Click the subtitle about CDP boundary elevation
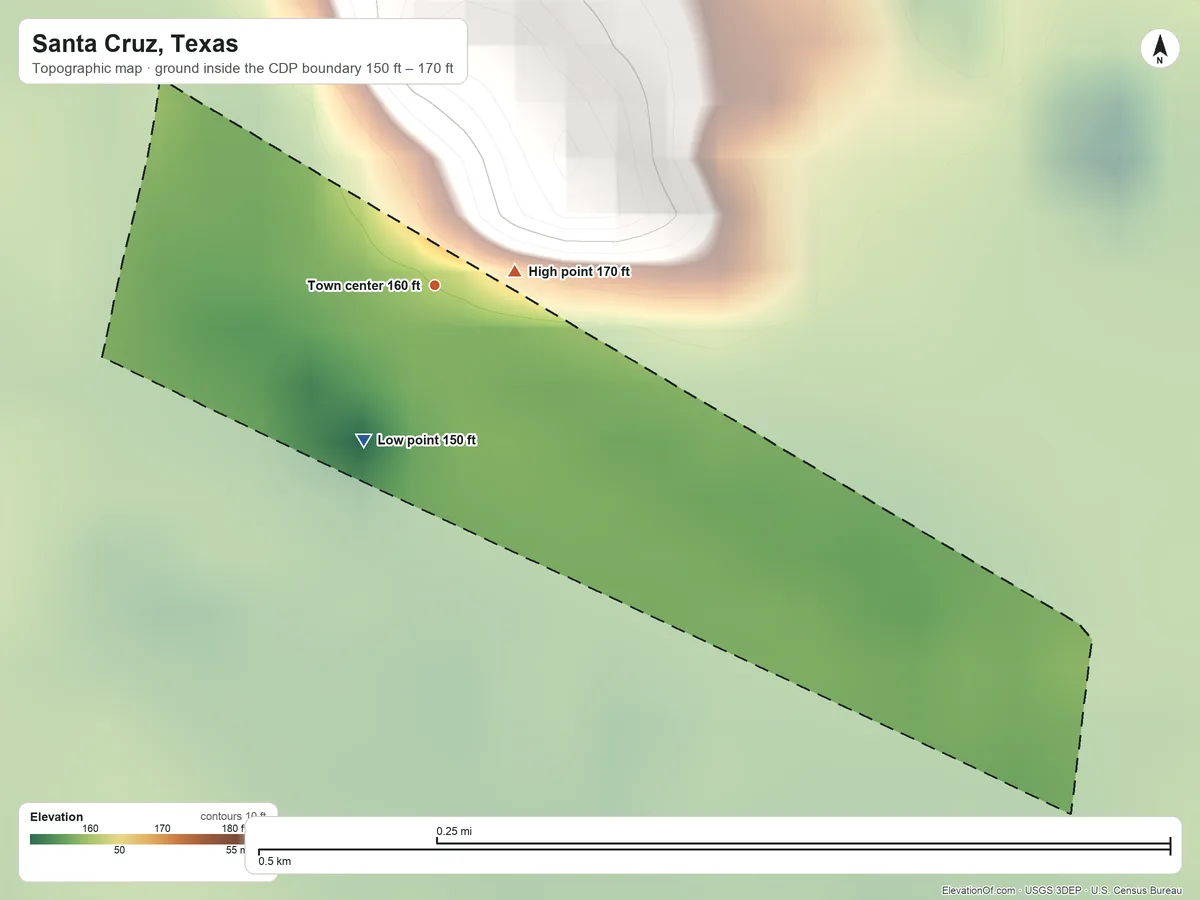Screen dimensions: 1200x900 [243, 70]
